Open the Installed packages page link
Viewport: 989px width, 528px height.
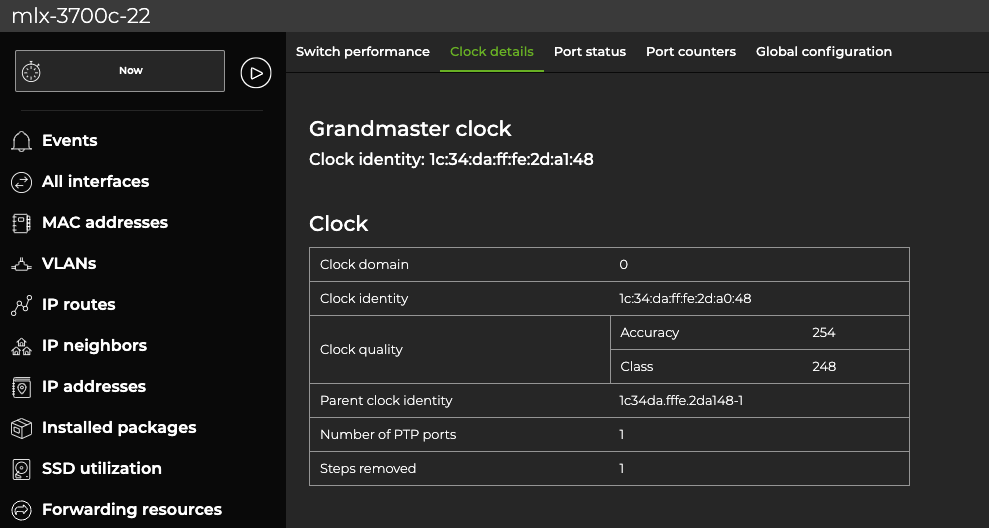(x=118, y=428)
